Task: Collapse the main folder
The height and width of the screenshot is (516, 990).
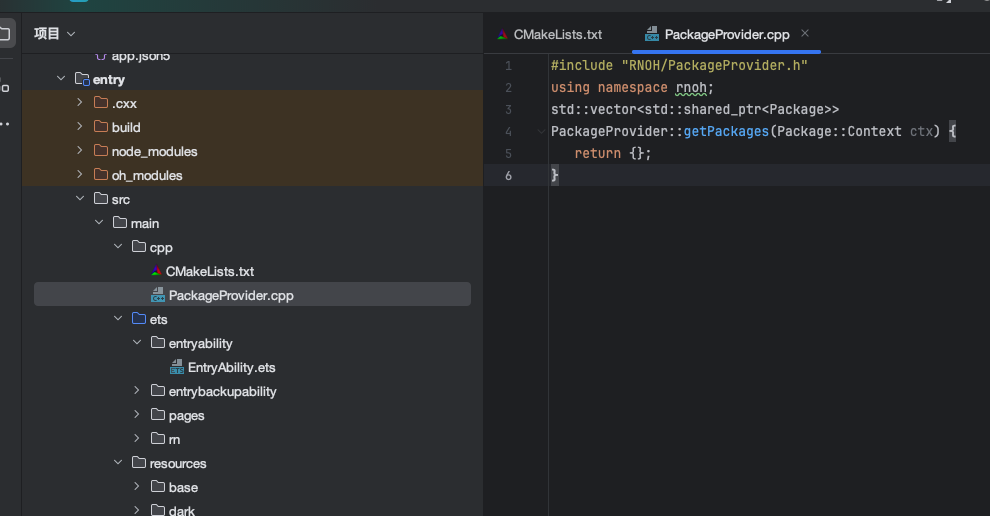Action: (99, 222)
